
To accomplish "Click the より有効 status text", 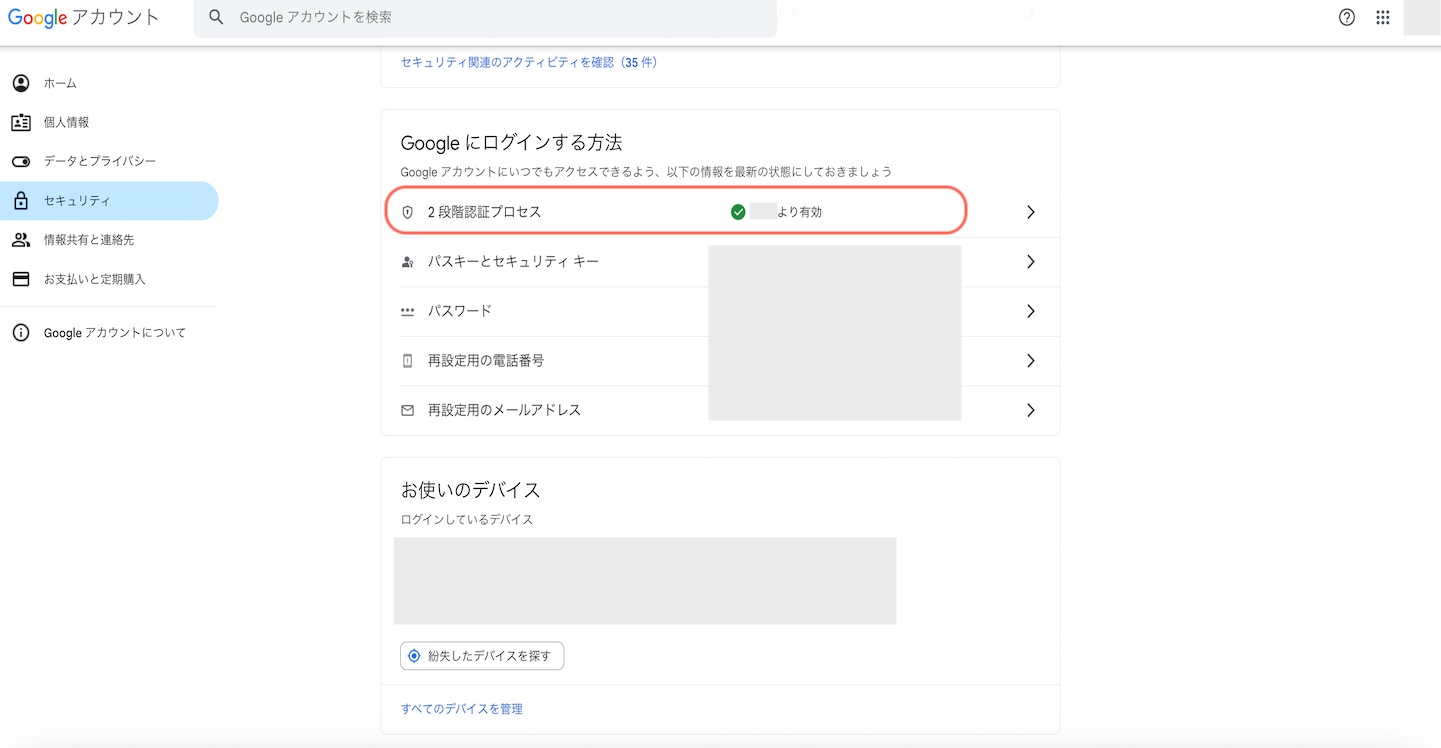I will (x=799, y=212).
